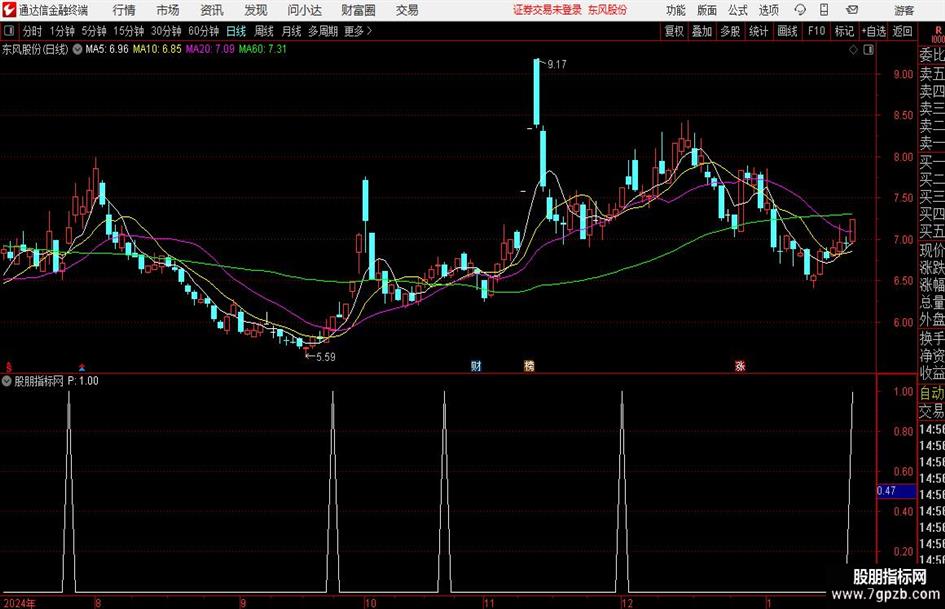Click the 东风股份(日线) chart title

point(35,49)
